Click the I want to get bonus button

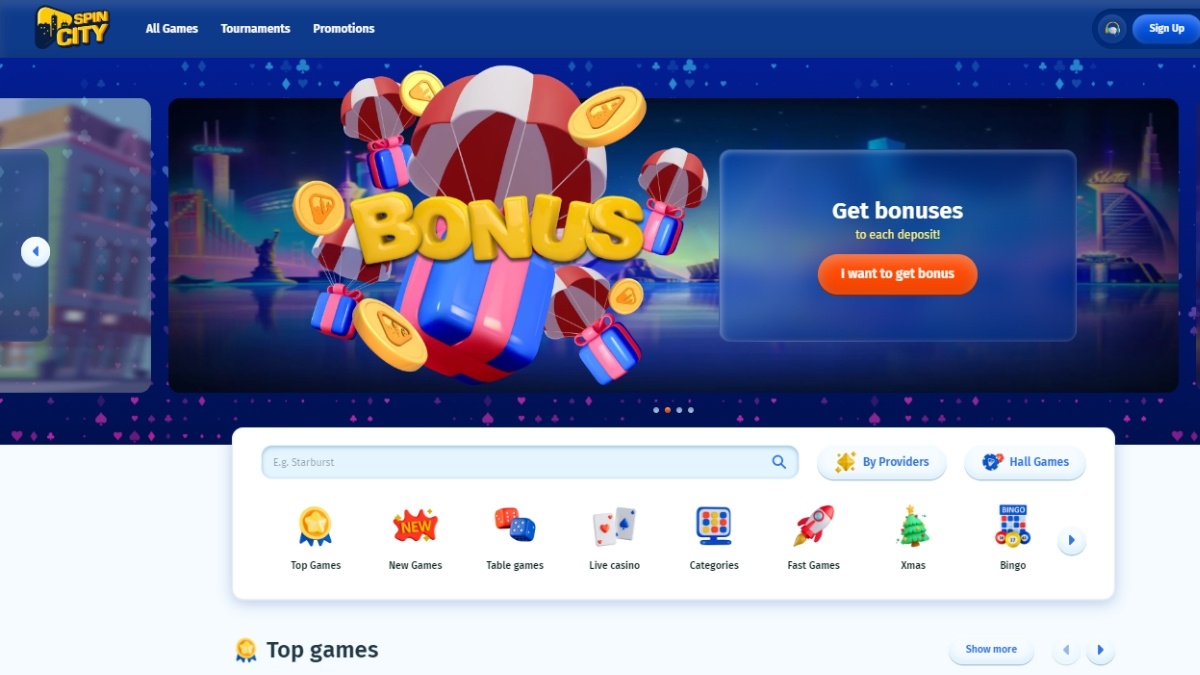tap(897, 274)
